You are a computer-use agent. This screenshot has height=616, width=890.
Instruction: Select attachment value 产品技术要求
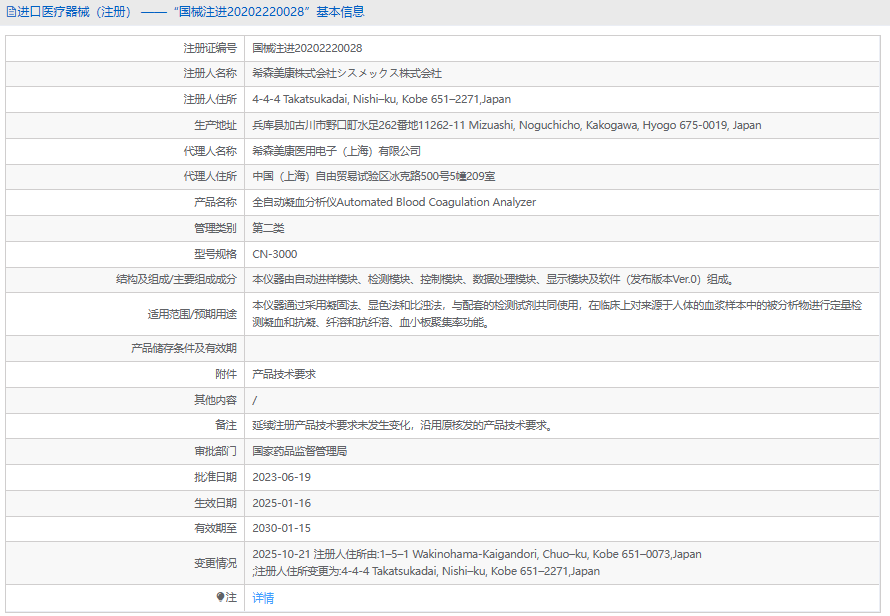point(284,374)
